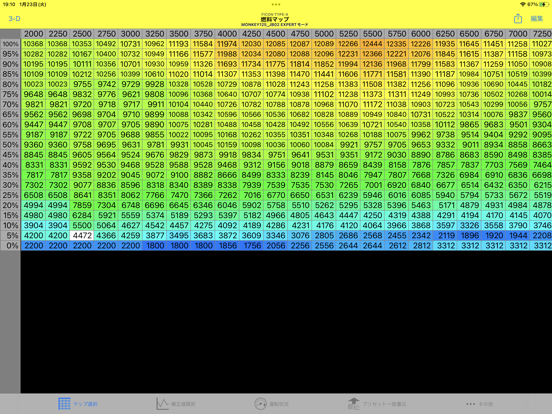Open the 運転状況 gauge tab
This screenshot has height=414, width=552.
(271, 404)
